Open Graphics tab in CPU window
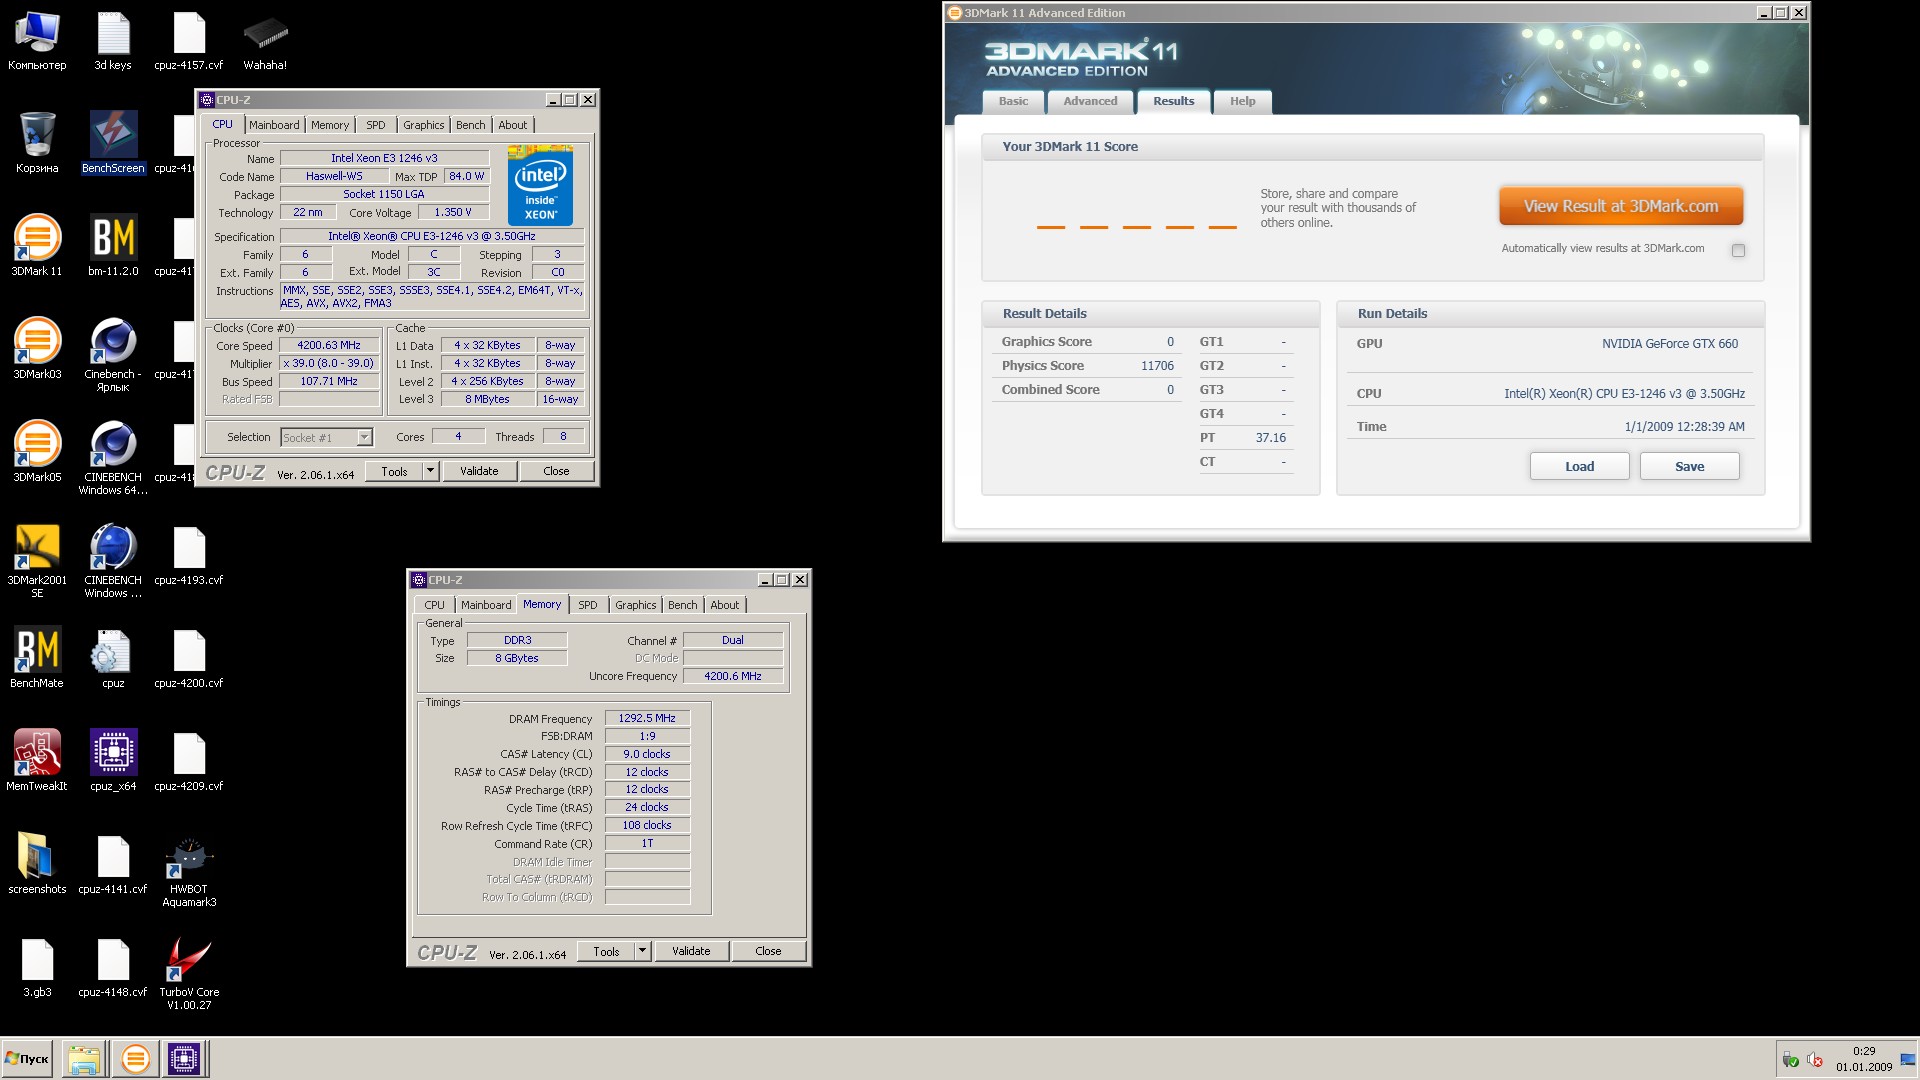1920x1080 pixels. click(x=424, y=125)
